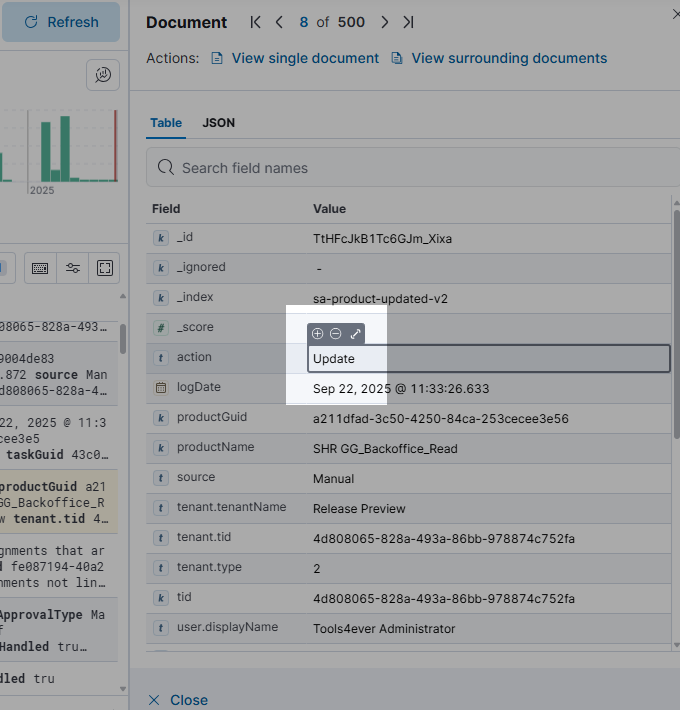The height and width of the screenshot is (710, 680).
Task: Click the chart options icon above histogram
Action: 103,73
